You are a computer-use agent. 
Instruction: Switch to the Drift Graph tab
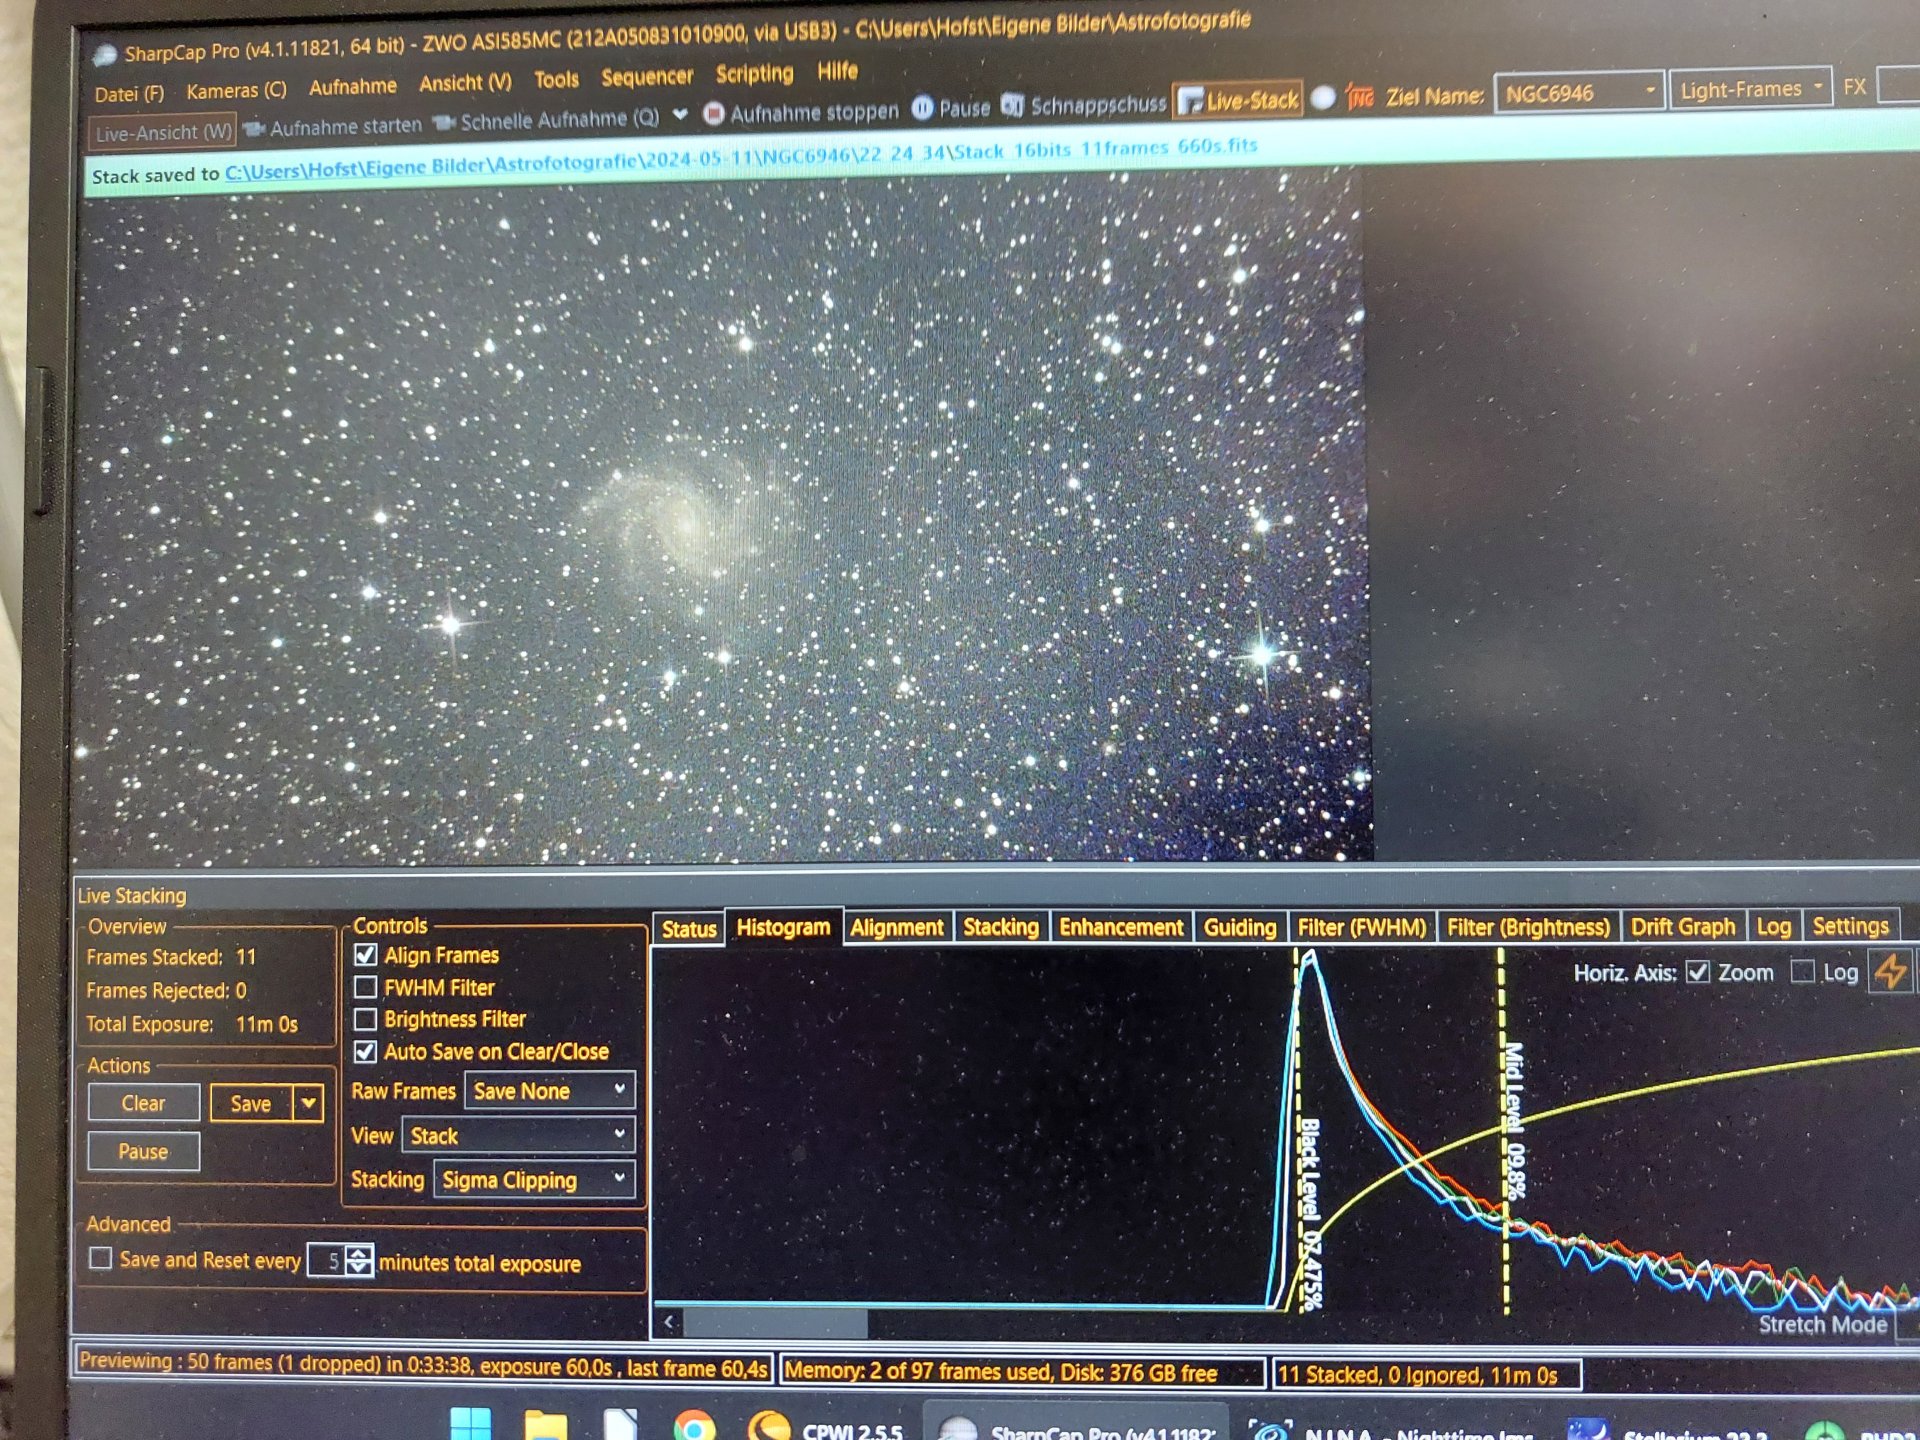click(x=1682, y=926)
